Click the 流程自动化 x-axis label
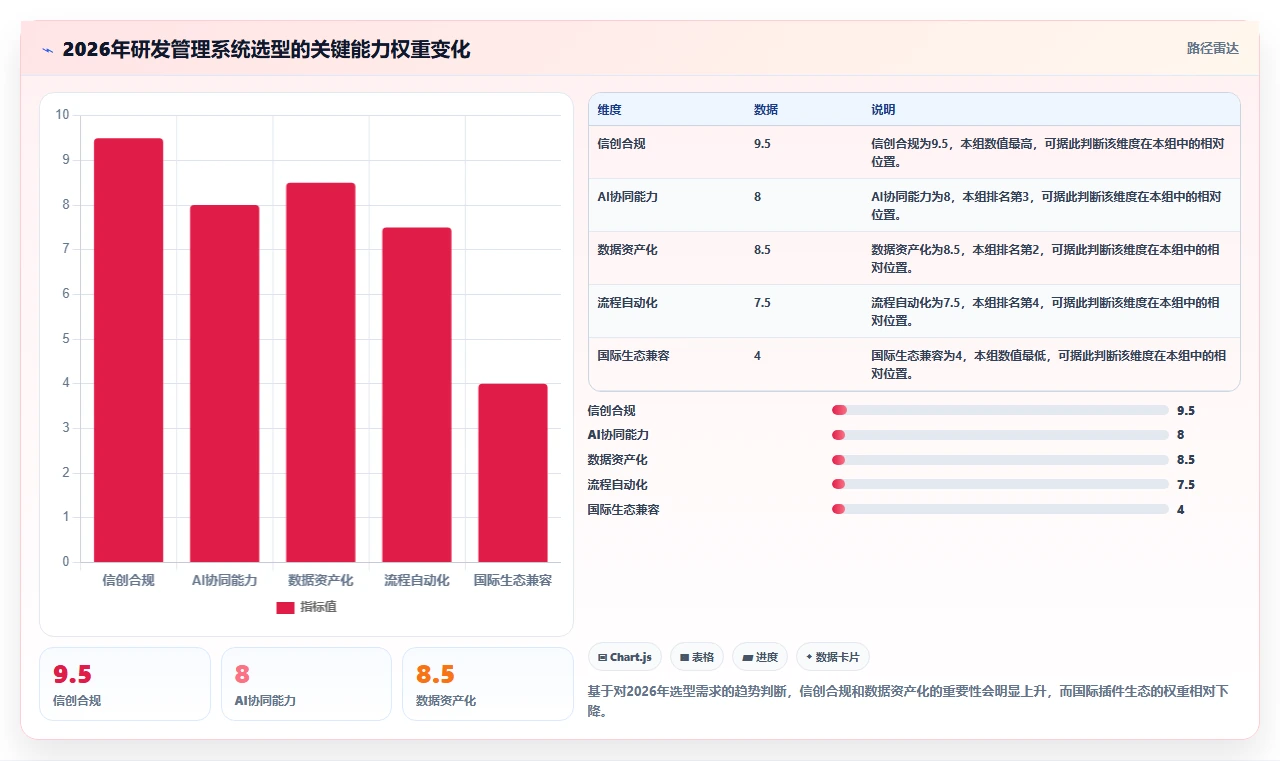 tap(416, 580)
